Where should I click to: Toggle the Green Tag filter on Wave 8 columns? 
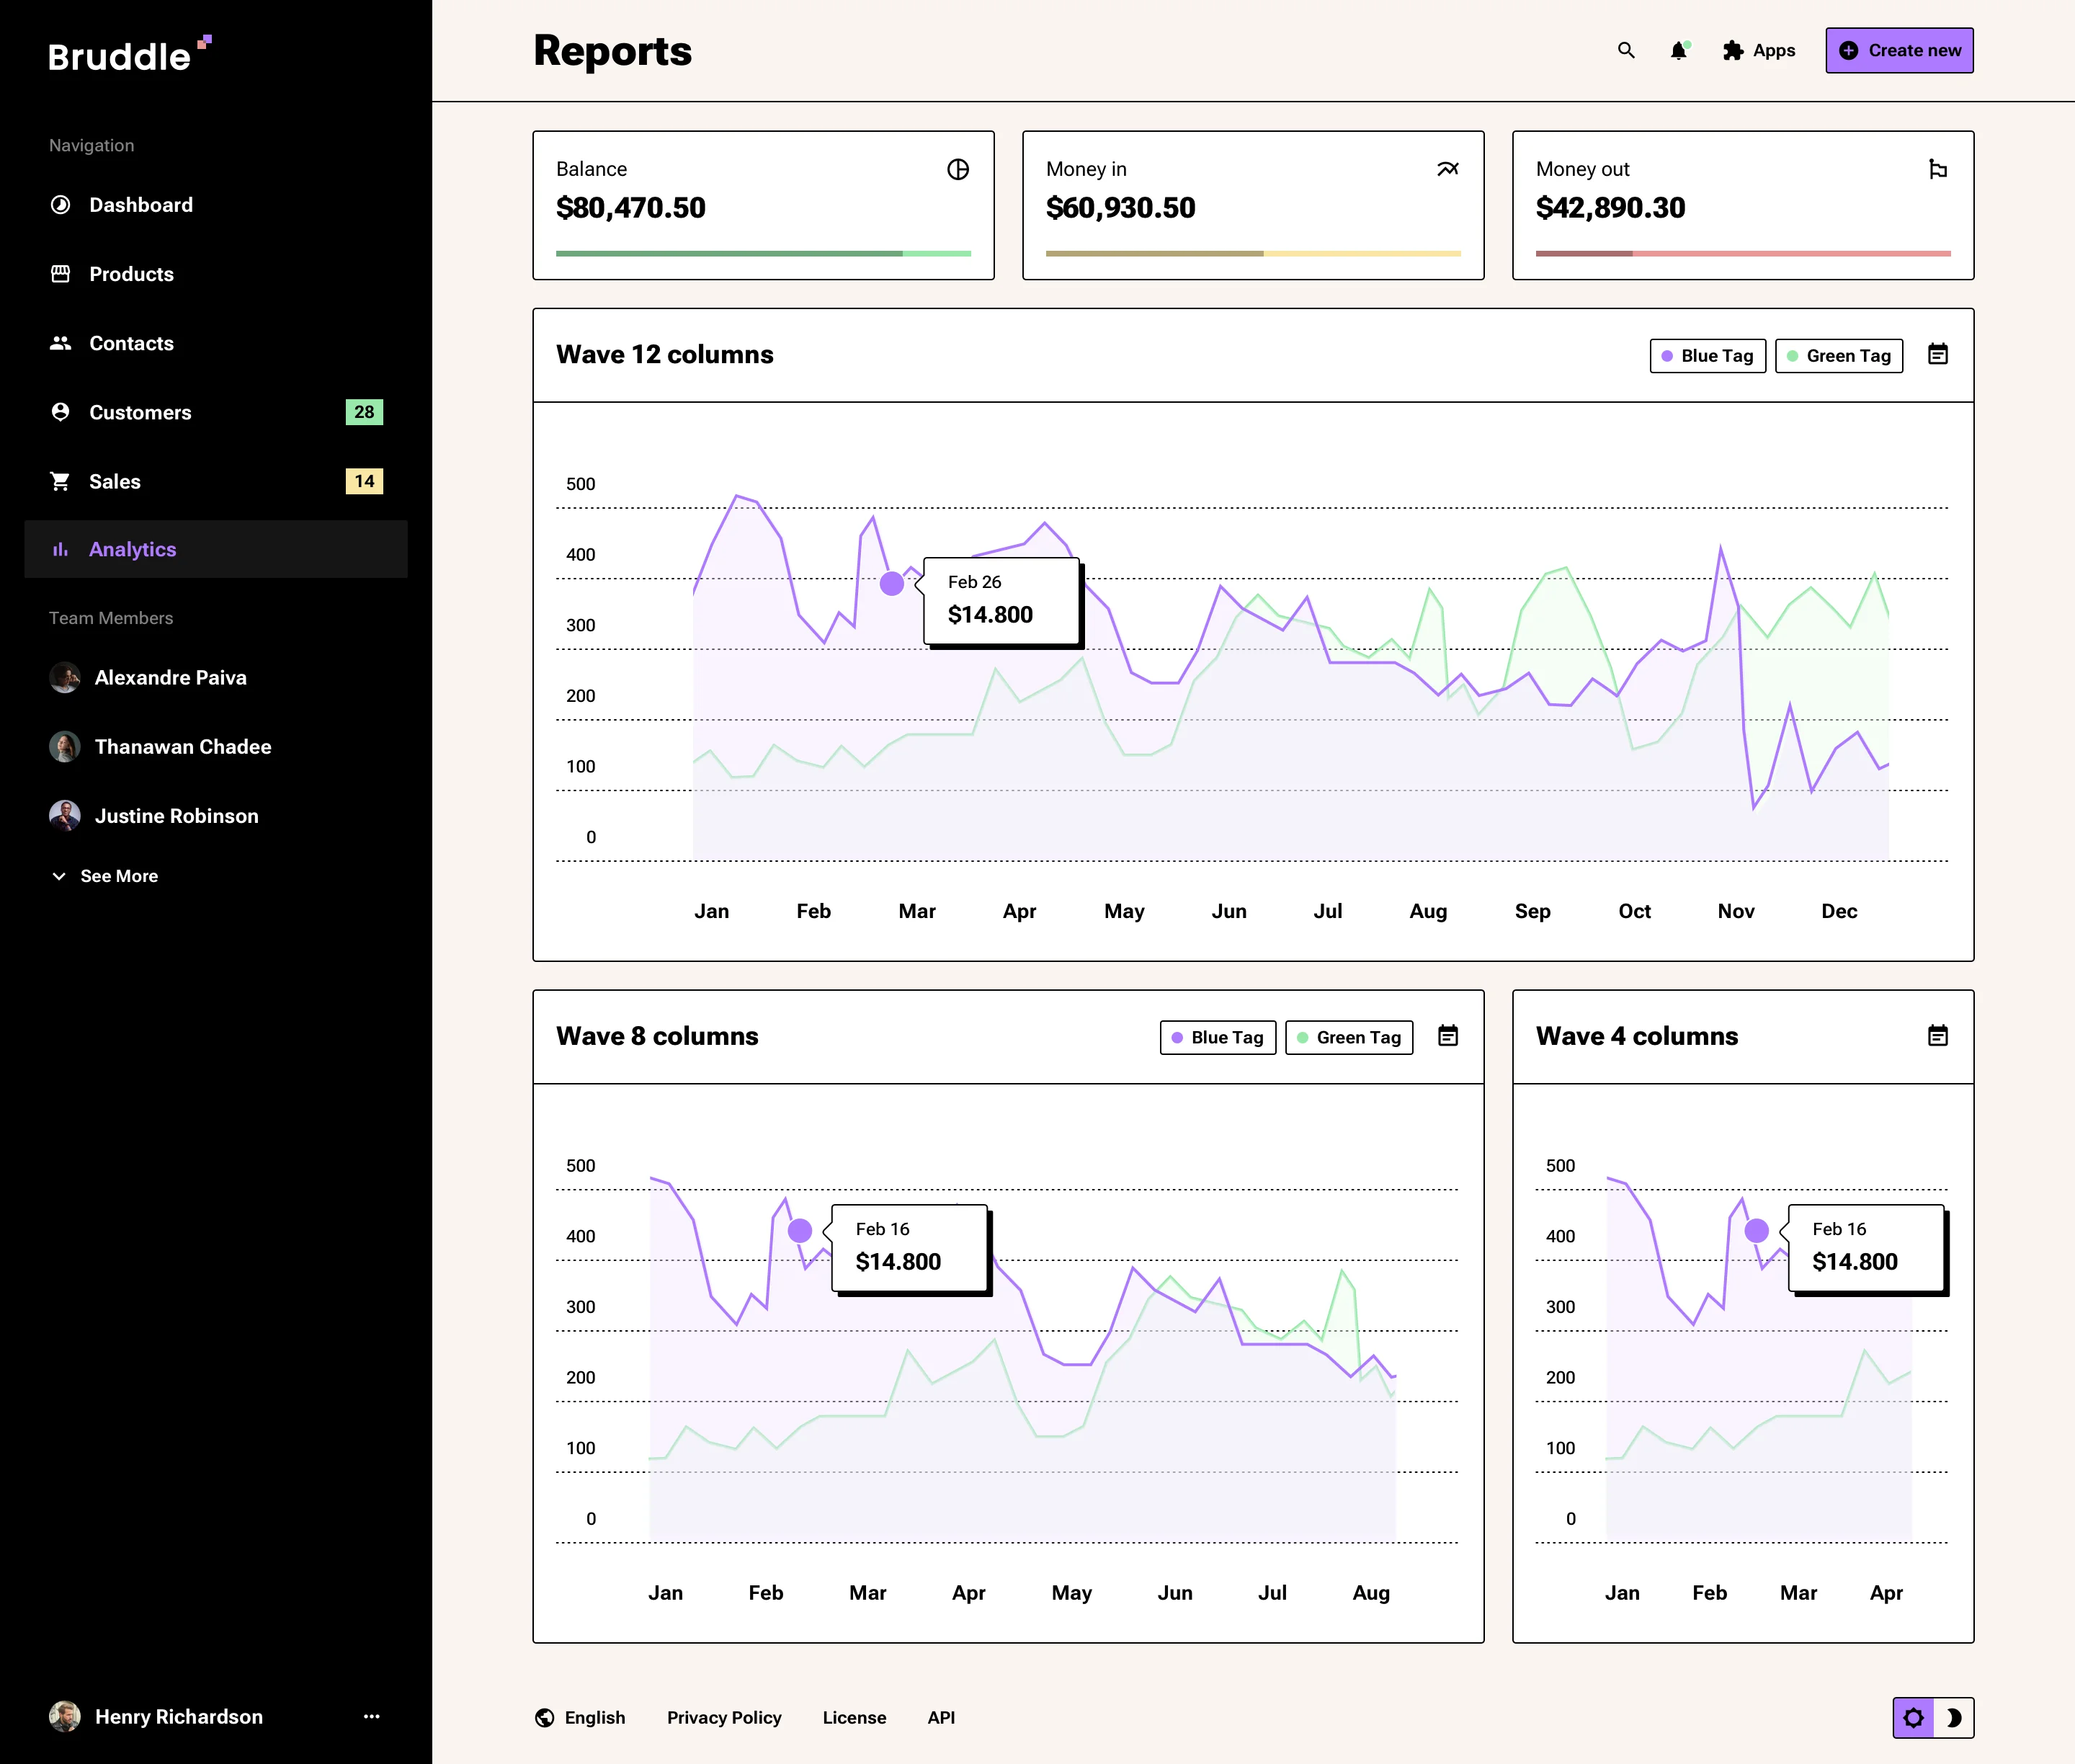(x=1348, y=1037)
